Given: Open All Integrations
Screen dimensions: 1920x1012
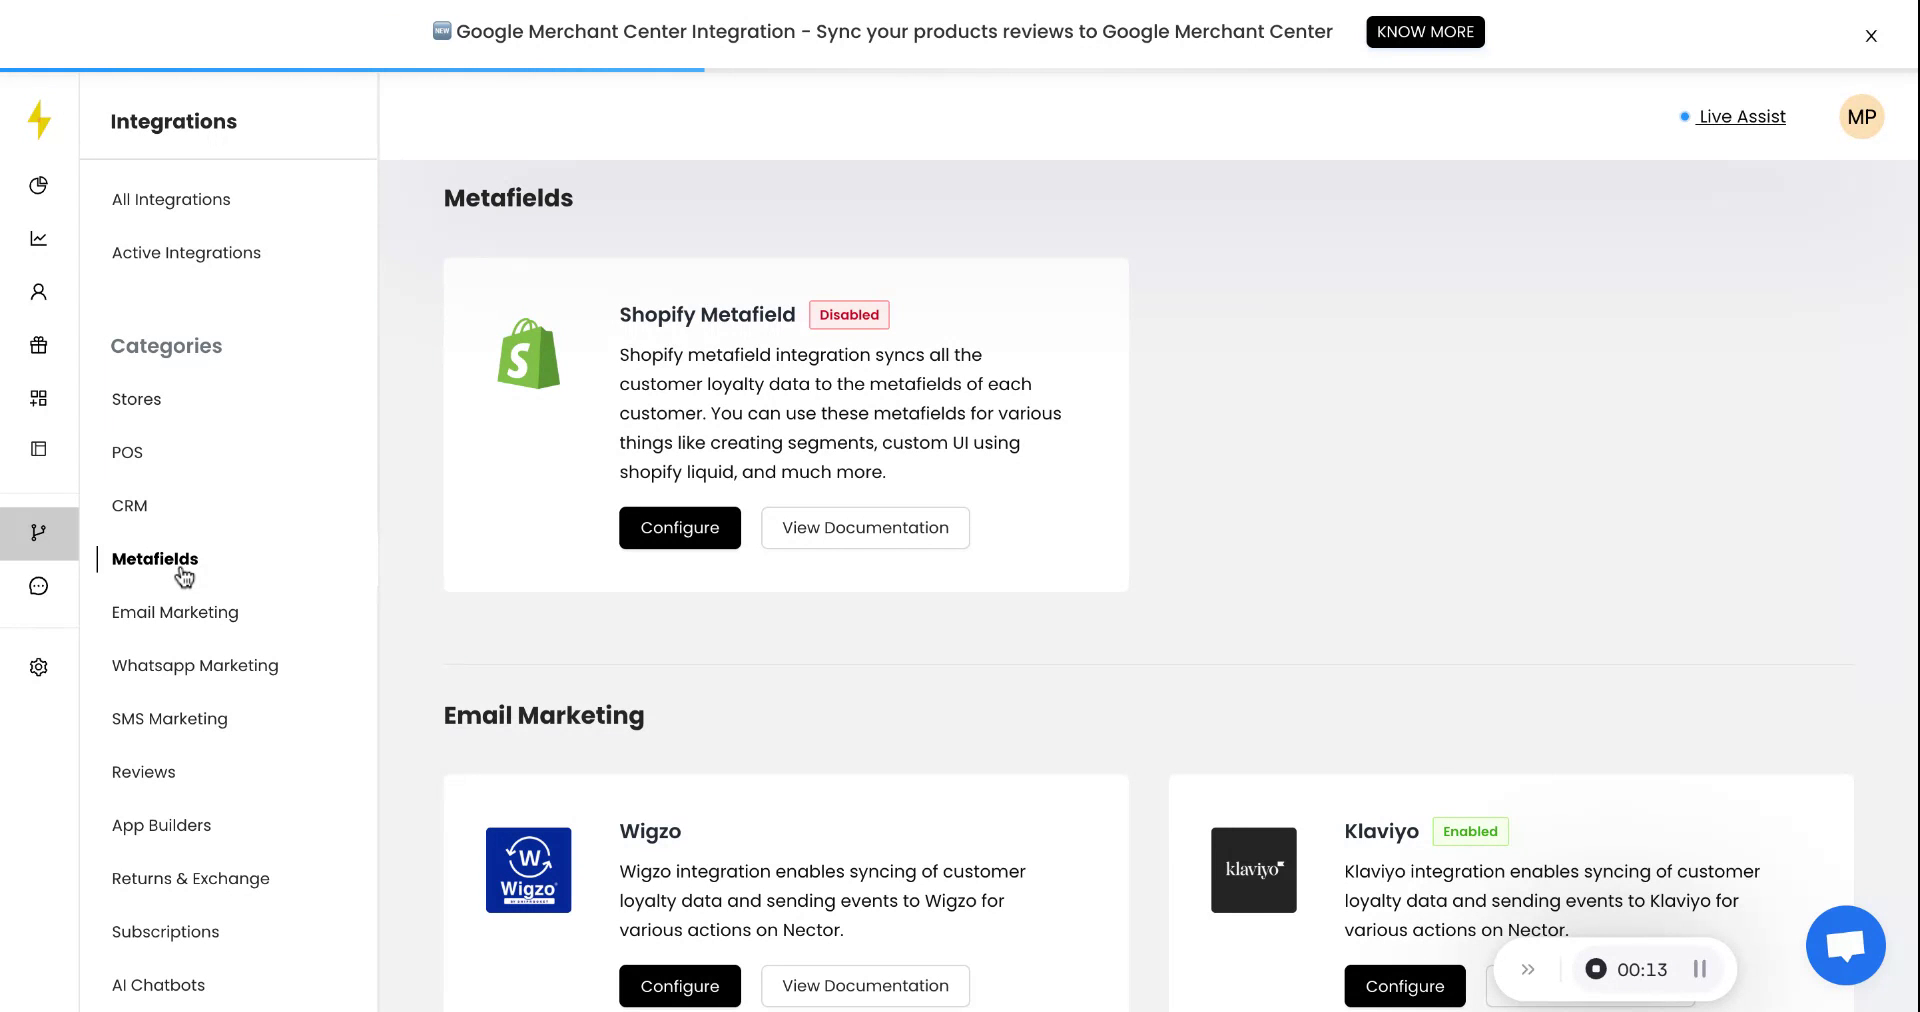Looking at the screenshot, I should (171, 199).
